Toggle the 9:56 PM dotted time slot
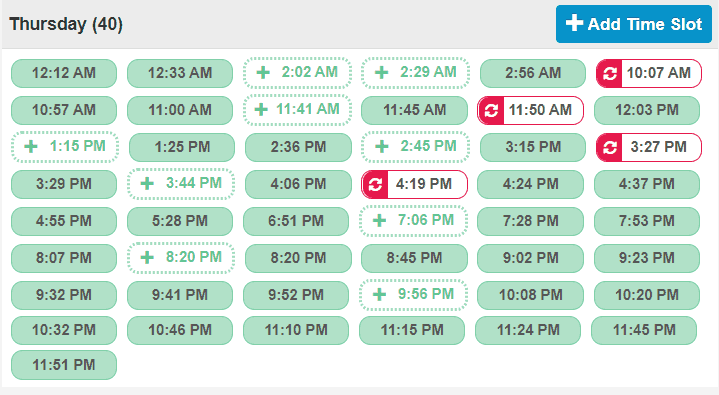The width and height of the screenshot is (719, 395). pos(414,295)
